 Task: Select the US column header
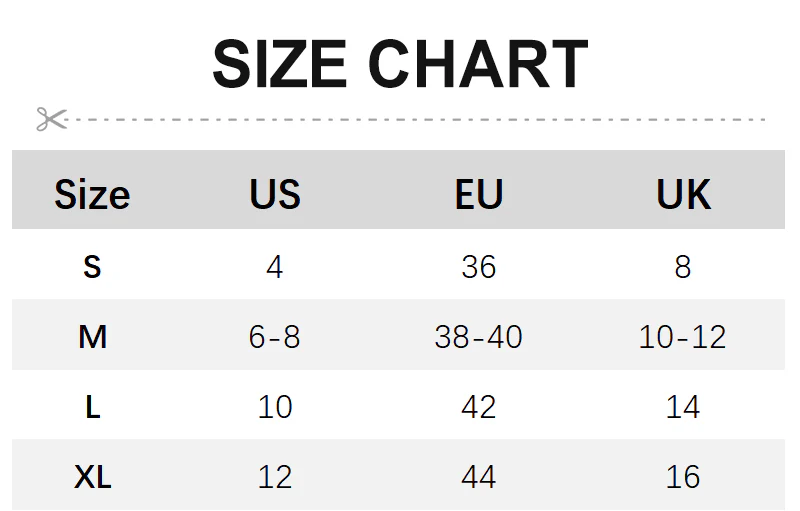click(x=275, y=194)
